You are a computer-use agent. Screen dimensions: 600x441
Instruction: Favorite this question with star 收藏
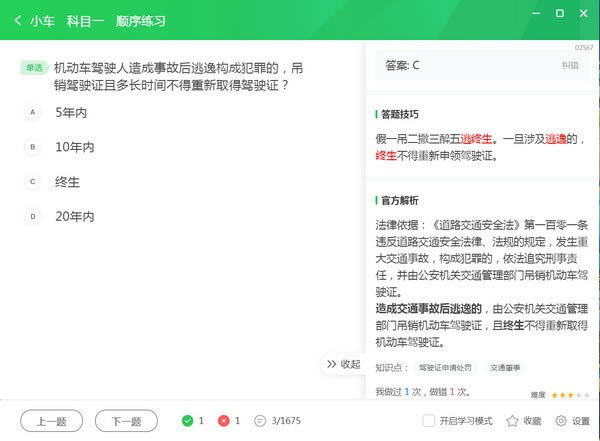523,421
